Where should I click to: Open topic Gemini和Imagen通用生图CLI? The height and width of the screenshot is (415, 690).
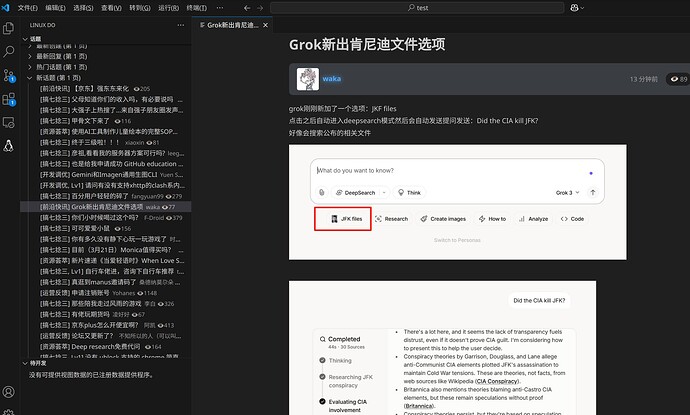pyautogui.click(x=106, y=174)
